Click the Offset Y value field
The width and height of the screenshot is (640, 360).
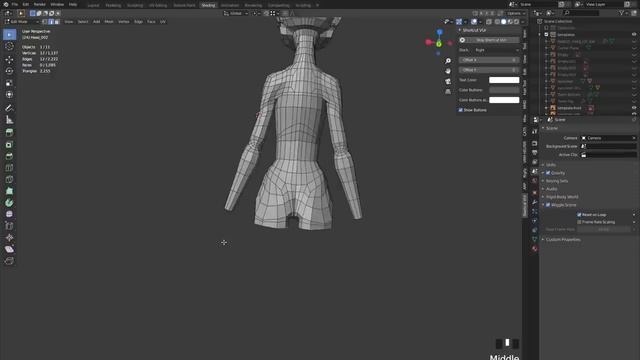pos(489,70)
